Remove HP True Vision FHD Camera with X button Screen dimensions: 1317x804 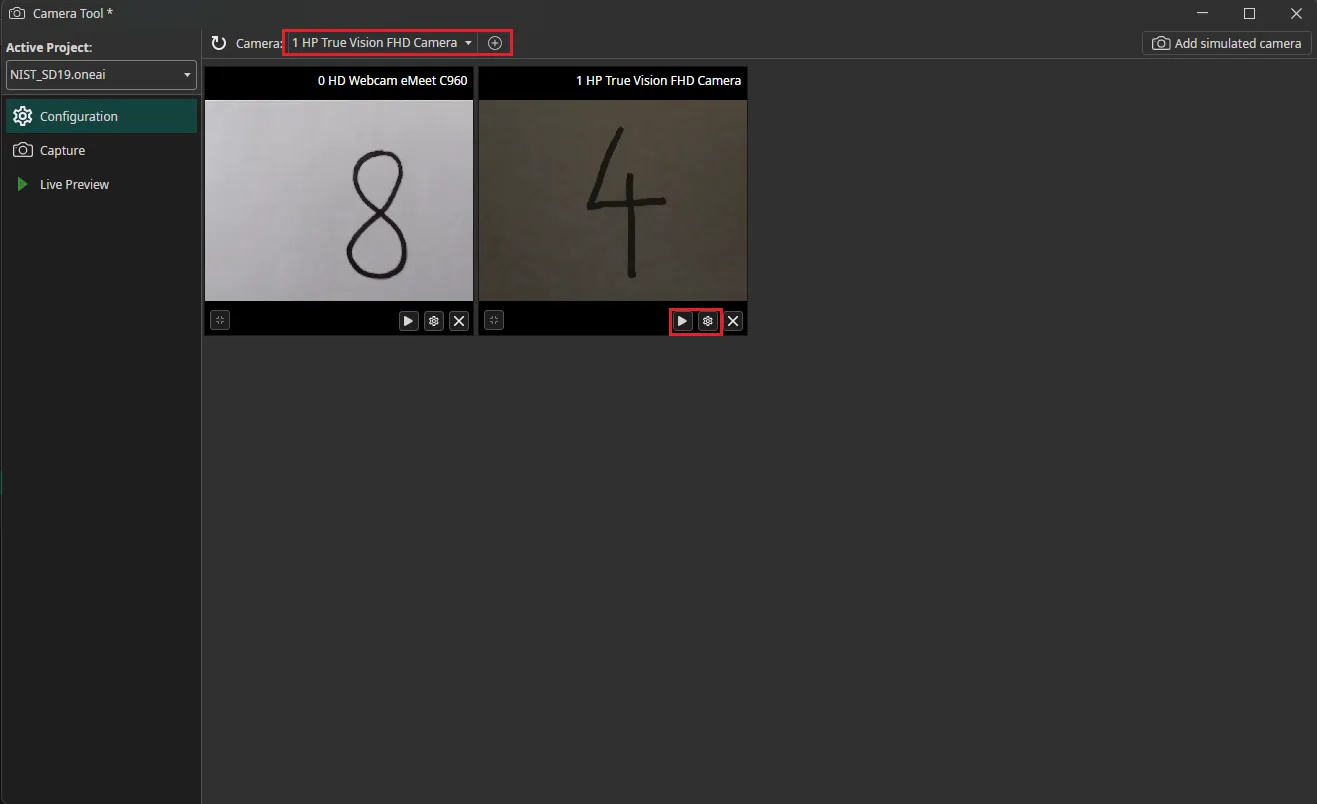pos(733,321)
